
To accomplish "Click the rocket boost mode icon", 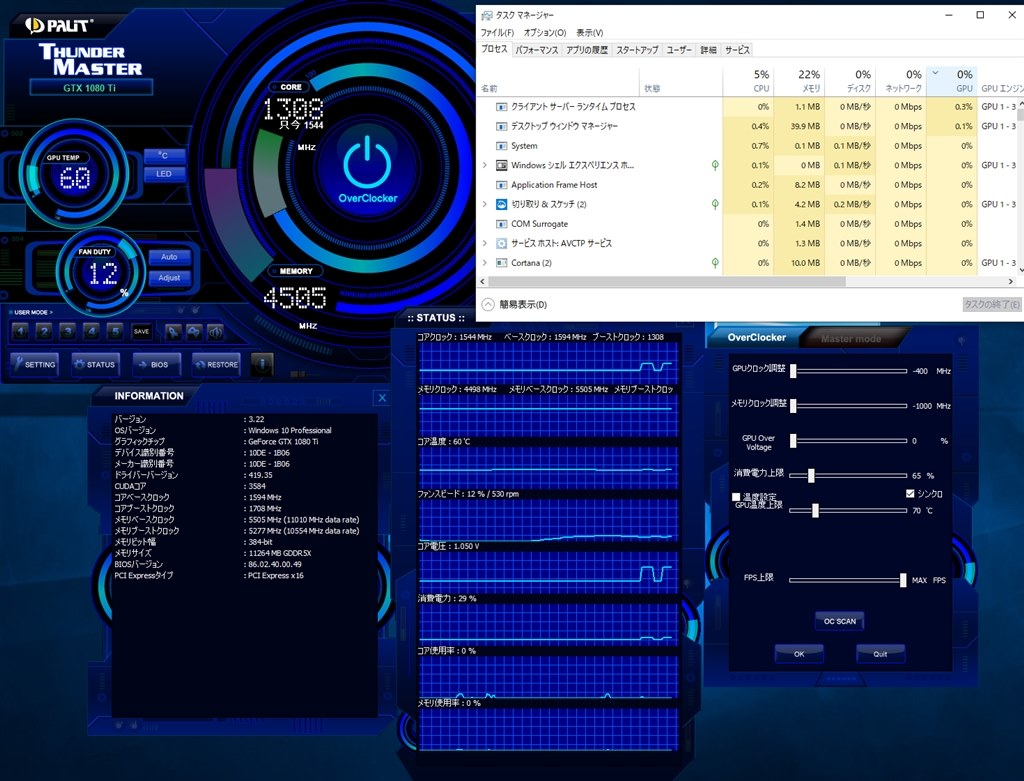I will [x=173, y=332].
